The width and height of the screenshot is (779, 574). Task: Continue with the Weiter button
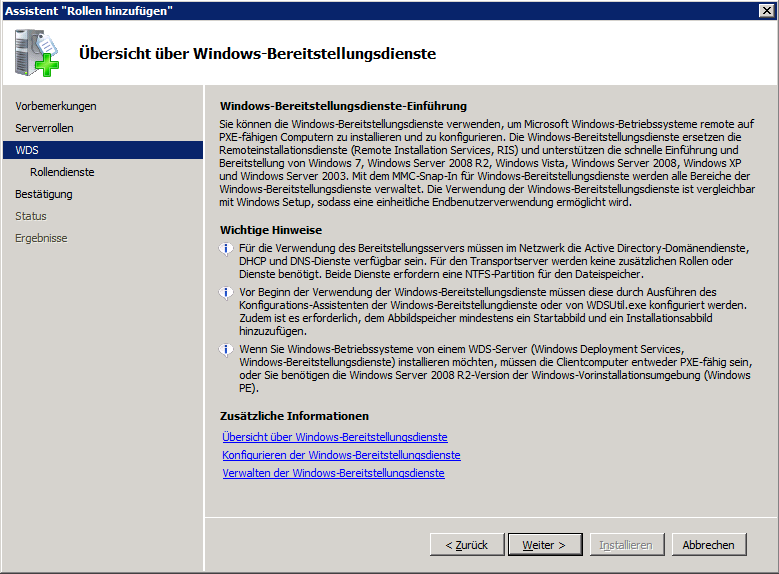coord(544,545)
